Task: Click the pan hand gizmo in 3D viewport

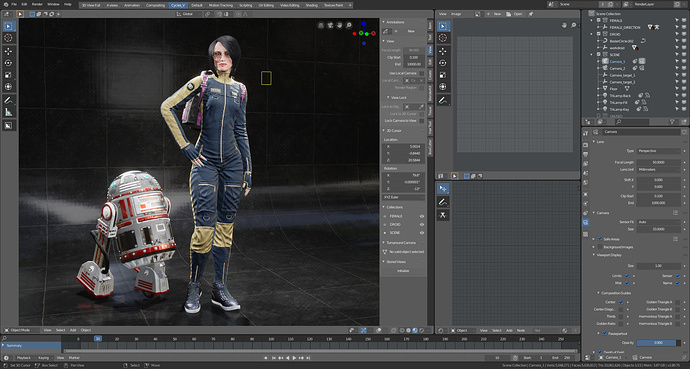Action: (339, 26)
